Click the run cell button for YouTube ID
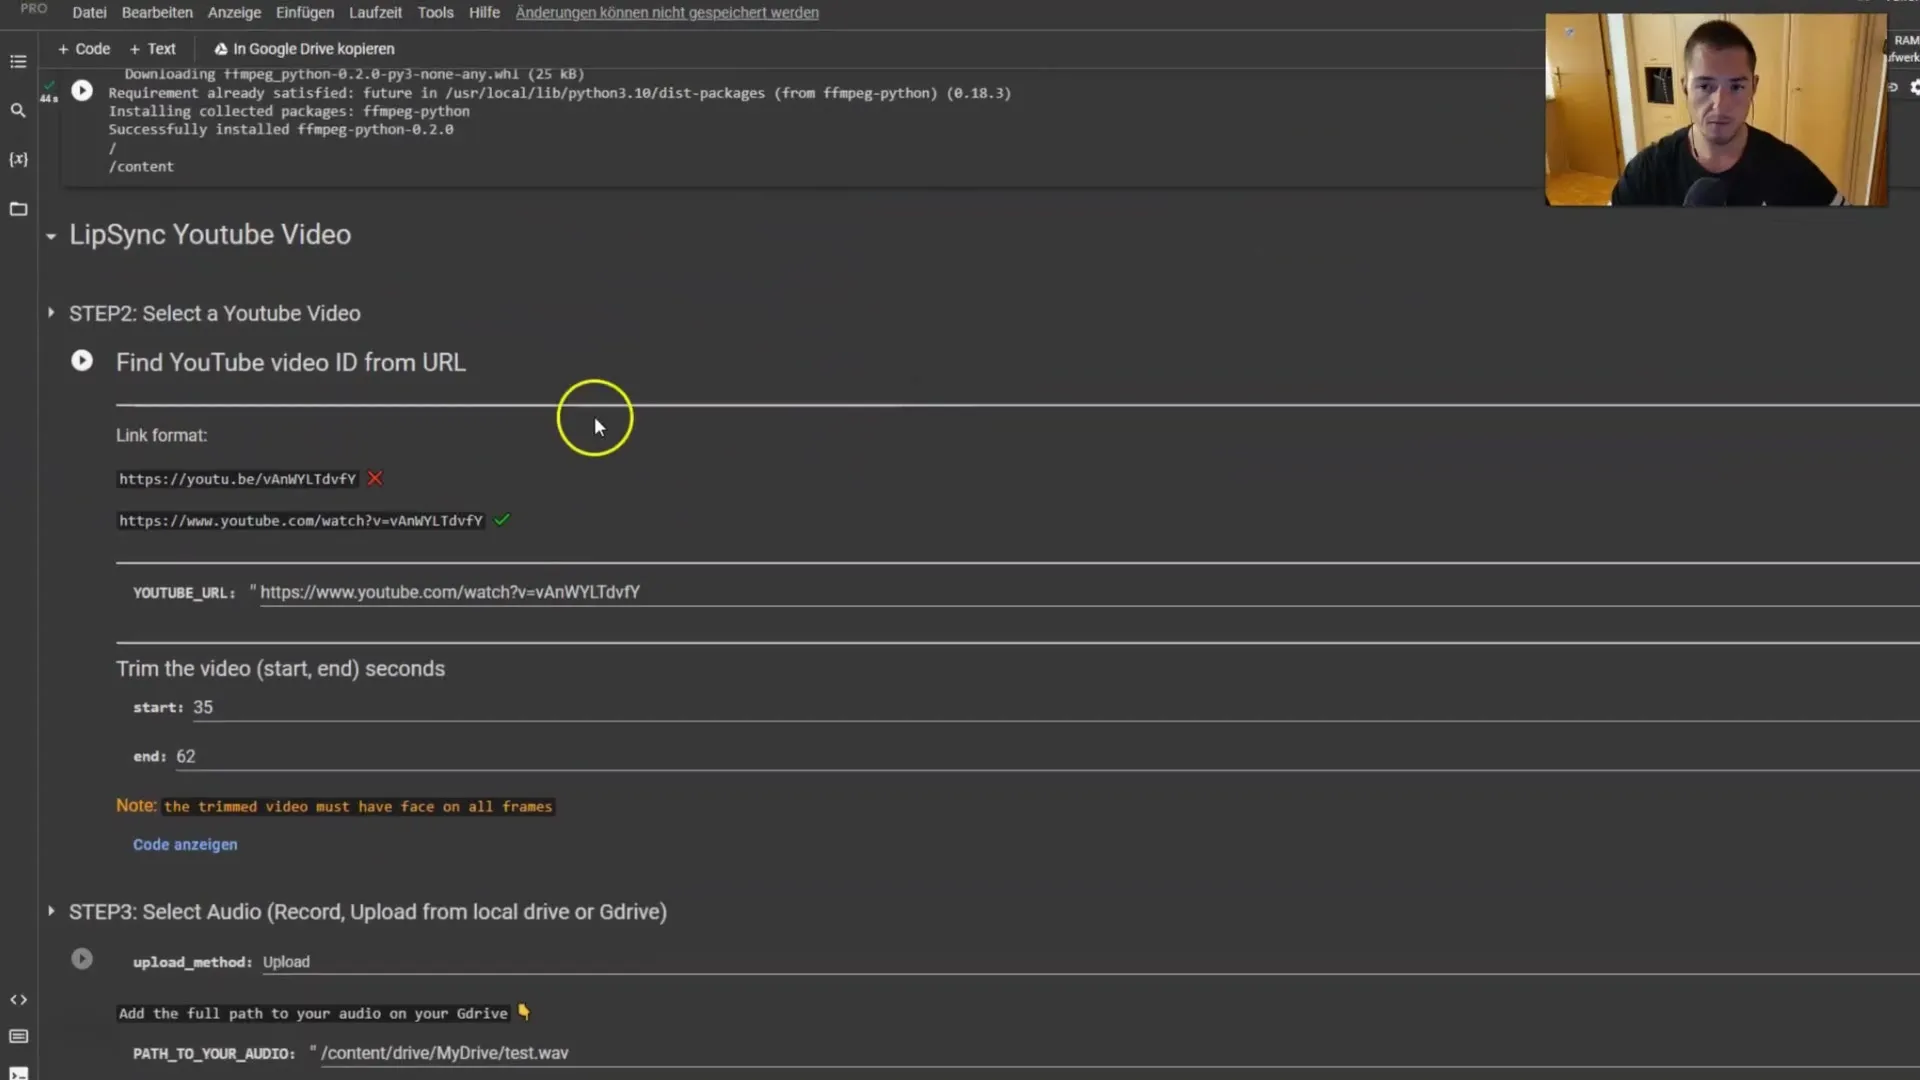Image resolution: width=1920 pixels, height=1080 pixels. [x=82, y=360]
